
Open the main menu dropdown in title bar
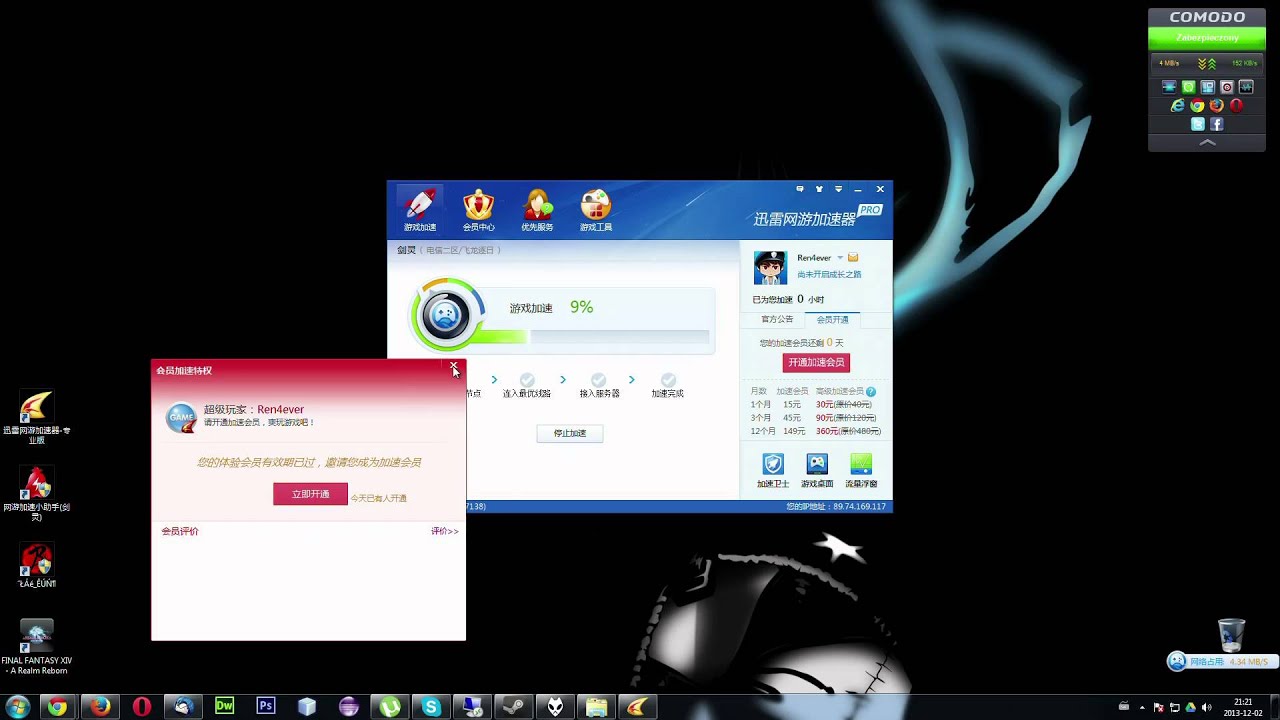838,189
